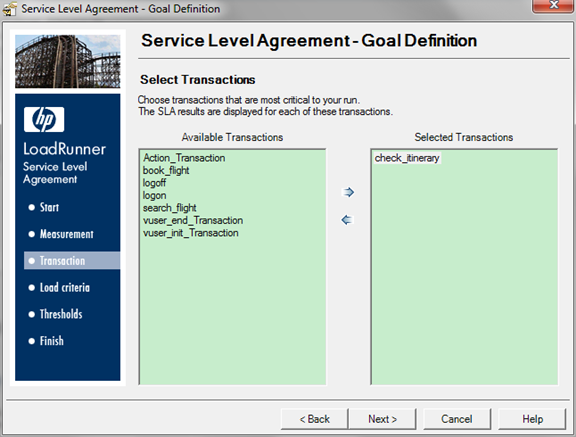Click the title bar application icon
This screenshot has height=437, width=576.
click(9, 8)
